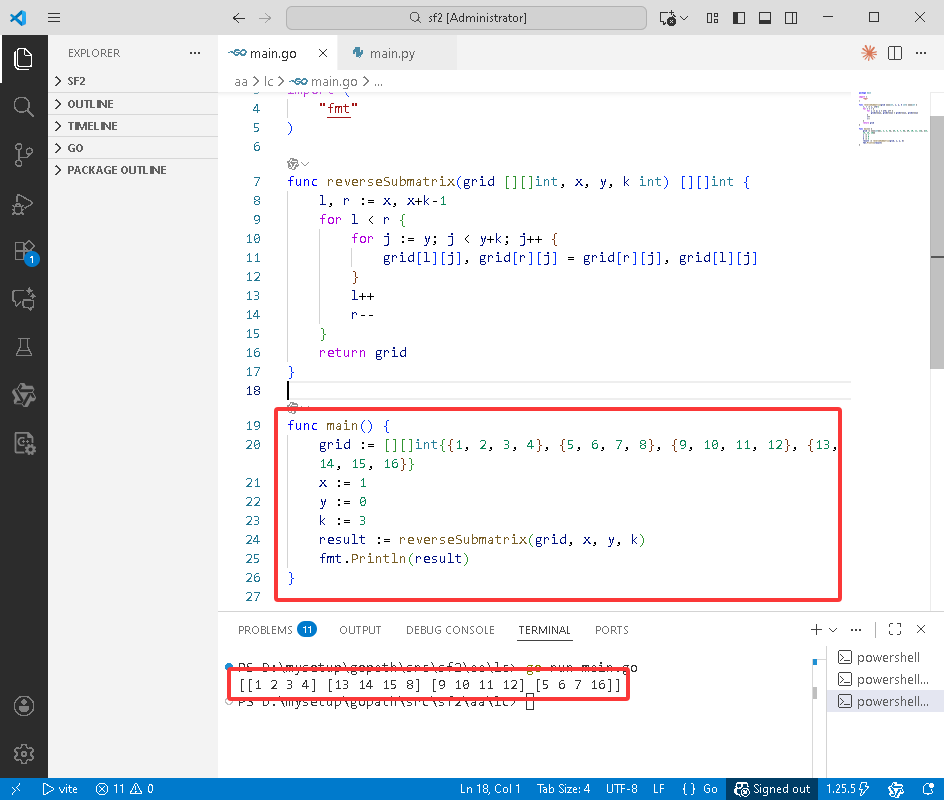Select the third powershell terminal entry
The width and height of the screenshot is (944, 800).
click(x=883, y=701)
